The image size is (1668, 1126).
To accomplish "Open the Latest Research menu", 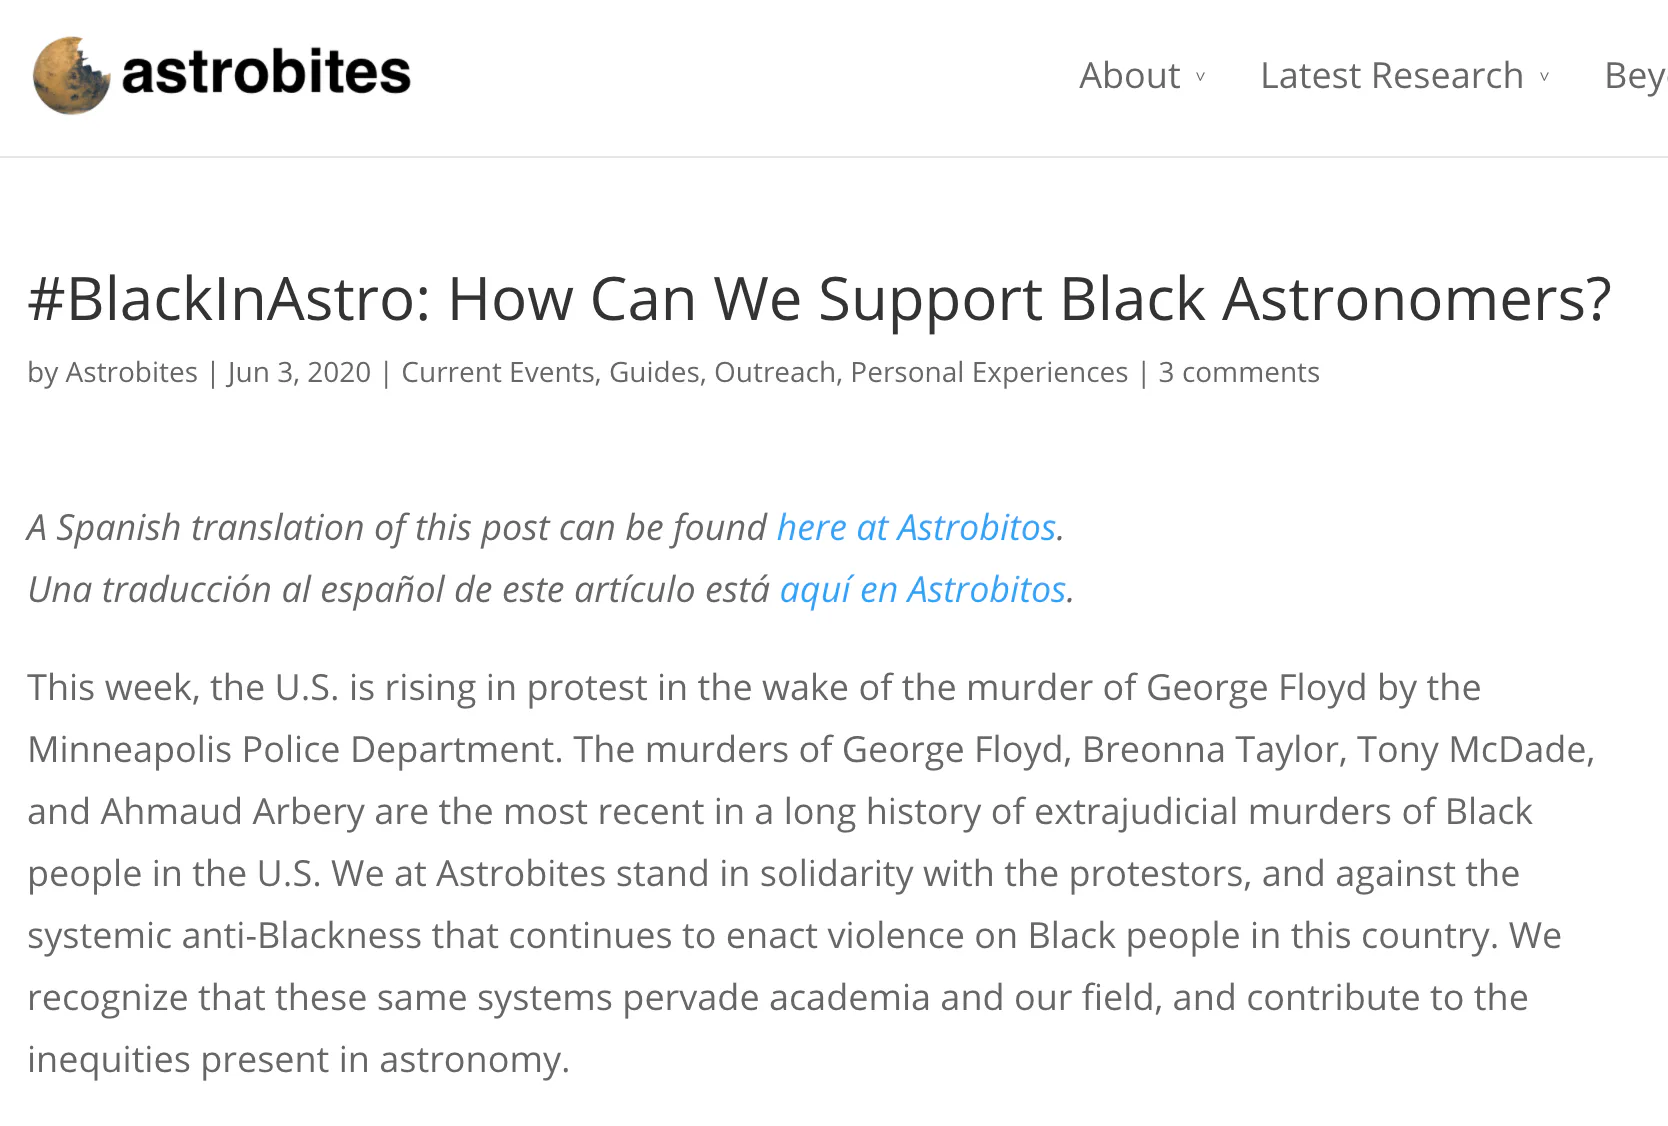I will pyautogui.click(x=1391, y=76).
